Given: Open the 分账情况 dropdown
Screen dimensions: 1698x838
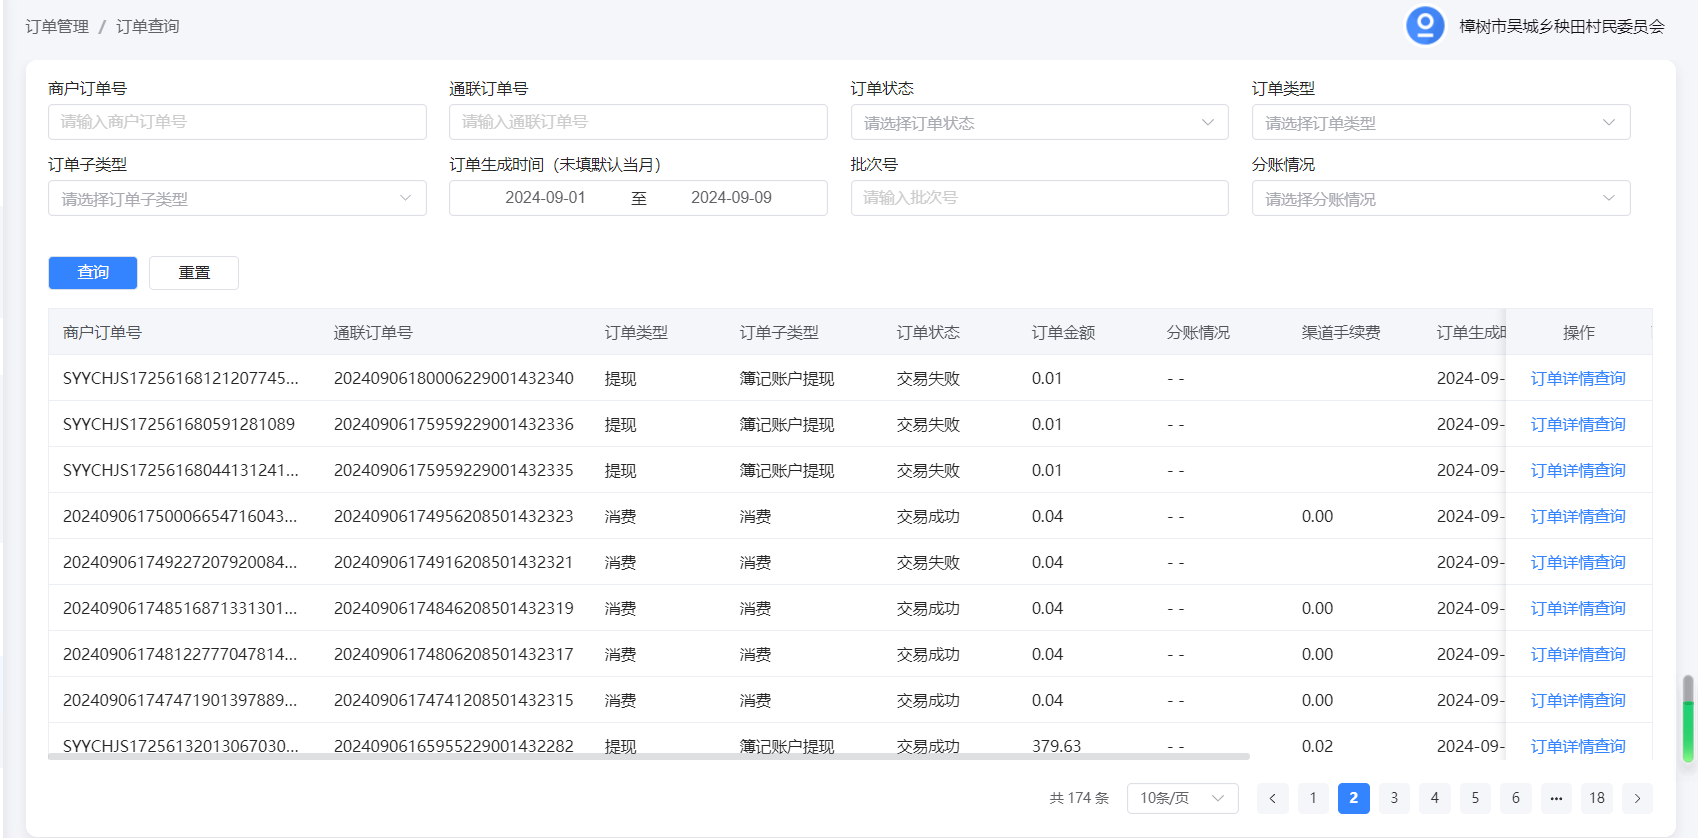Looking at the screenshot, I should 1441,198.
